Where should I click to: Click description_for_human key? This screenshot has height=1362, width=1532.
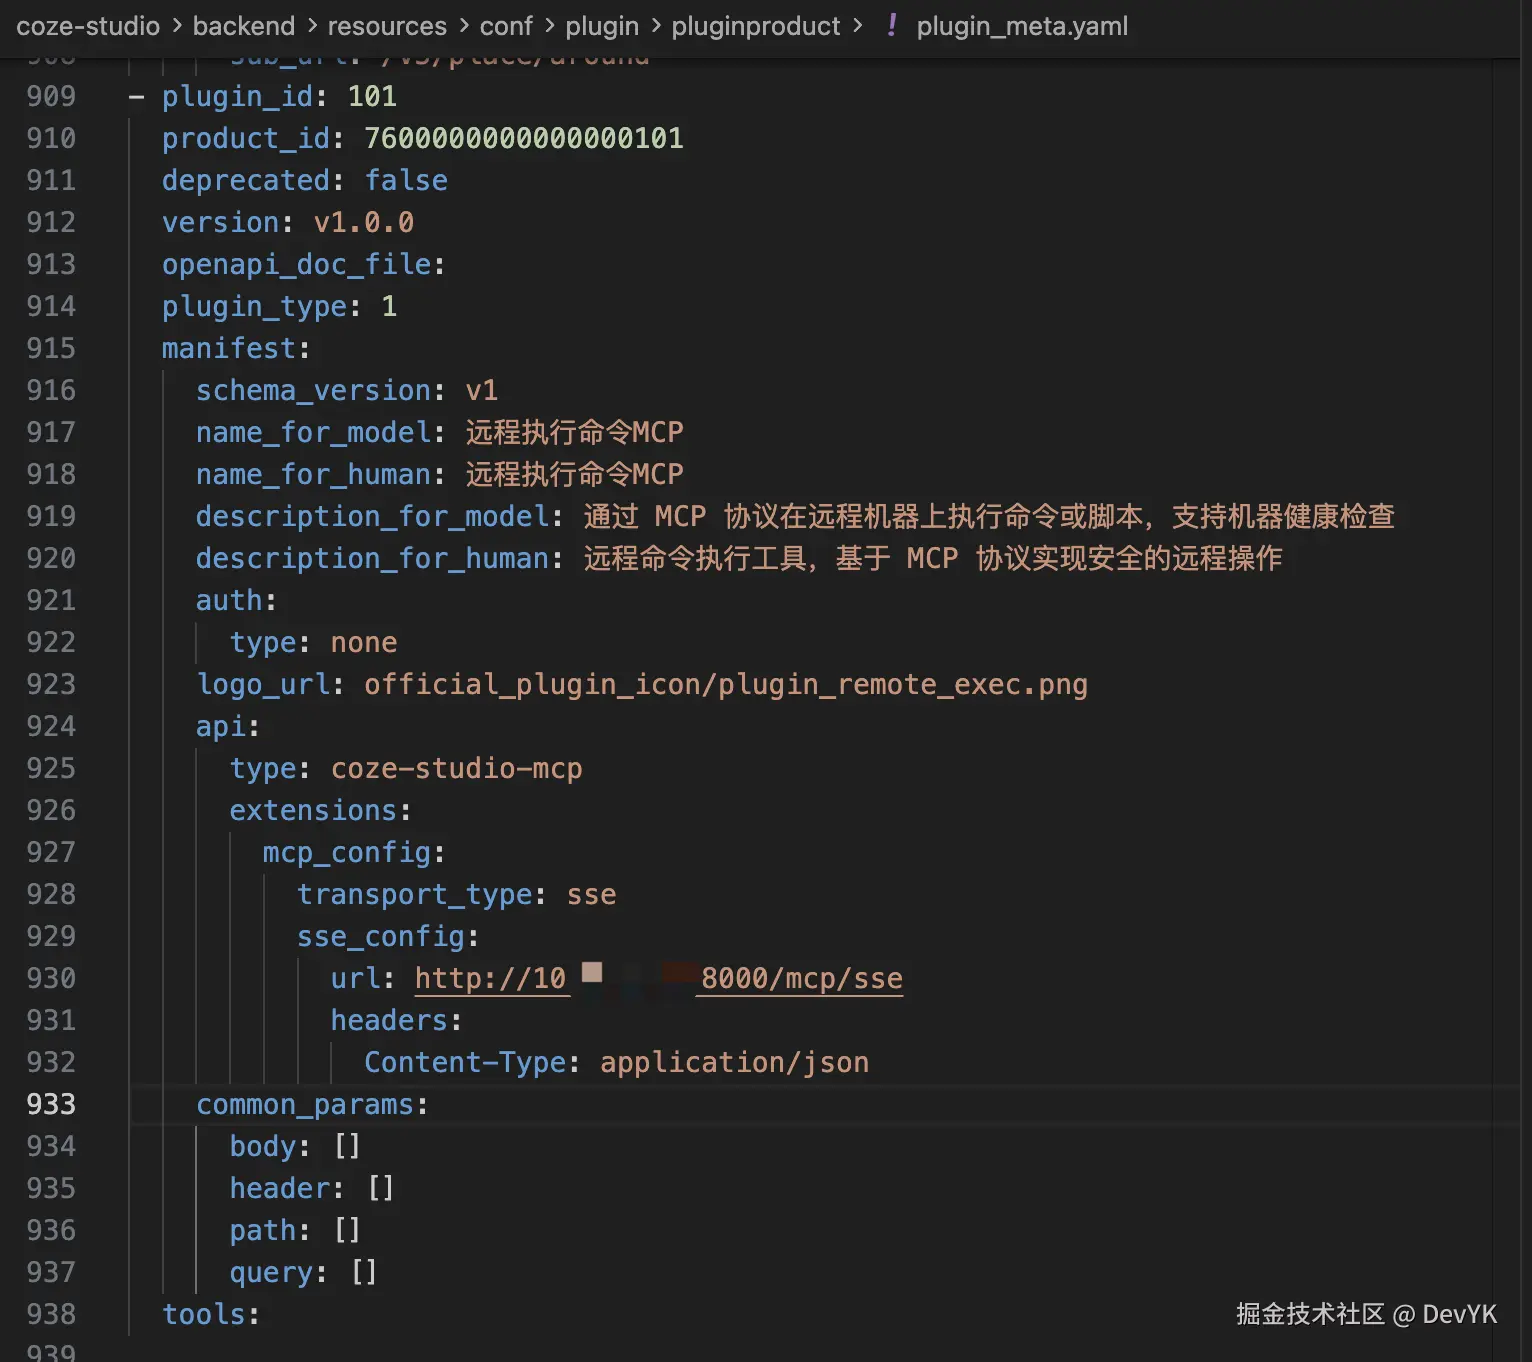pyautogui.click(x=373, y=558)
